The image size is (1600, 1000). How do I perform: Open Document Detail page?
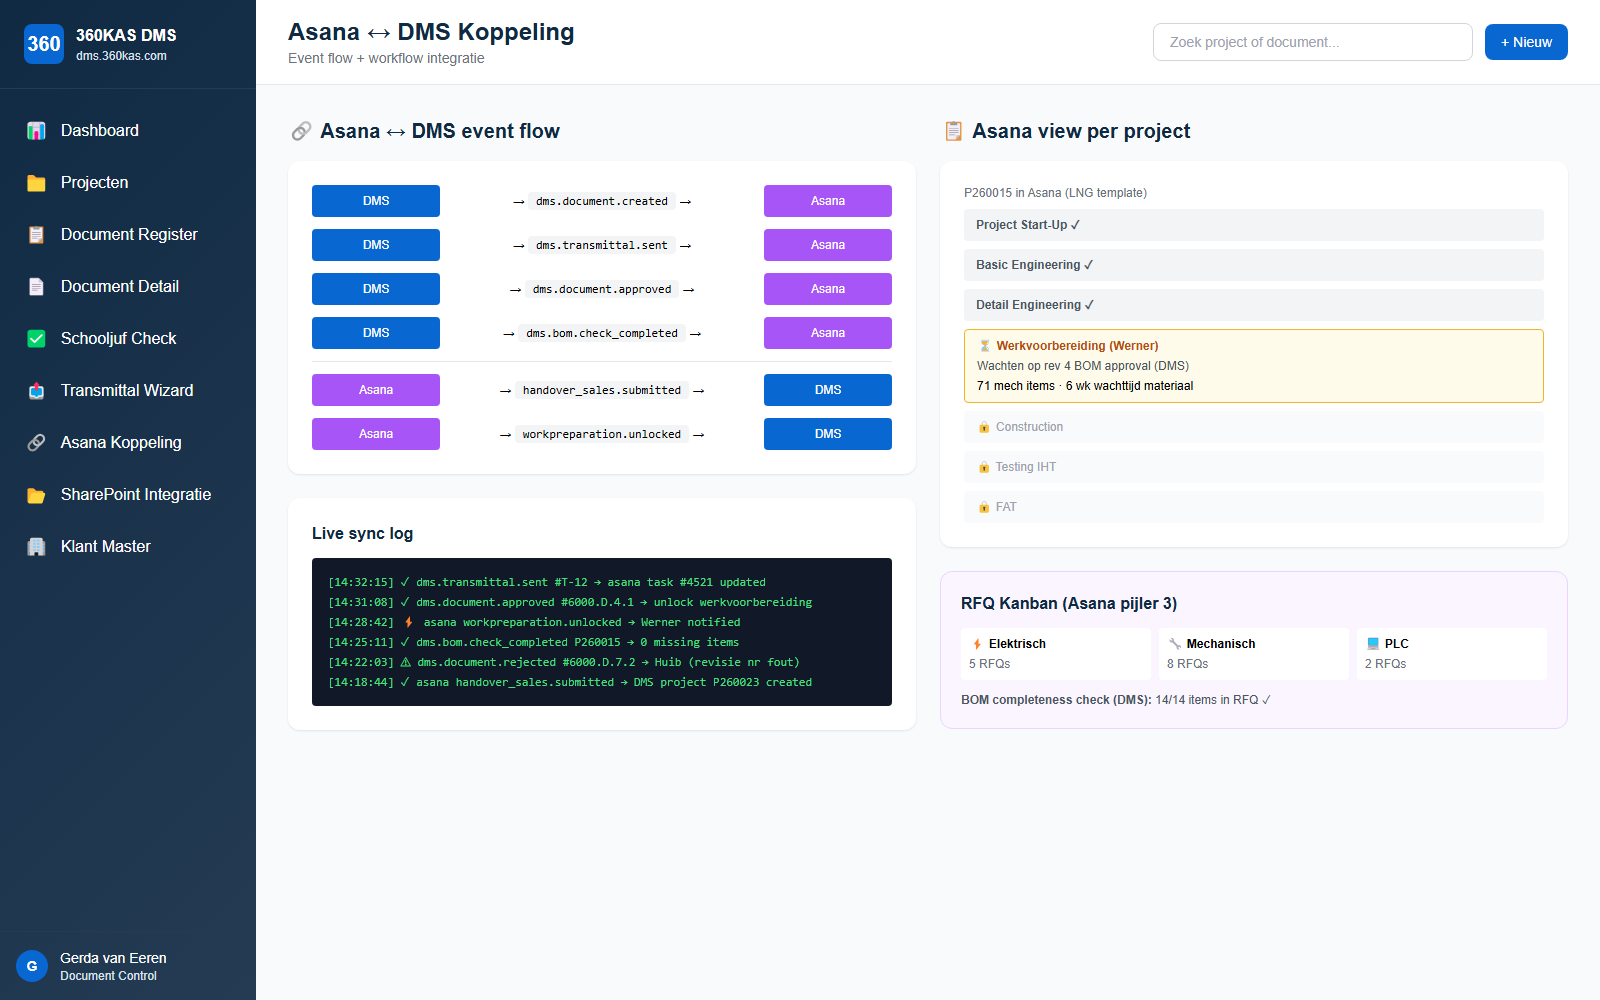(128, 287)
